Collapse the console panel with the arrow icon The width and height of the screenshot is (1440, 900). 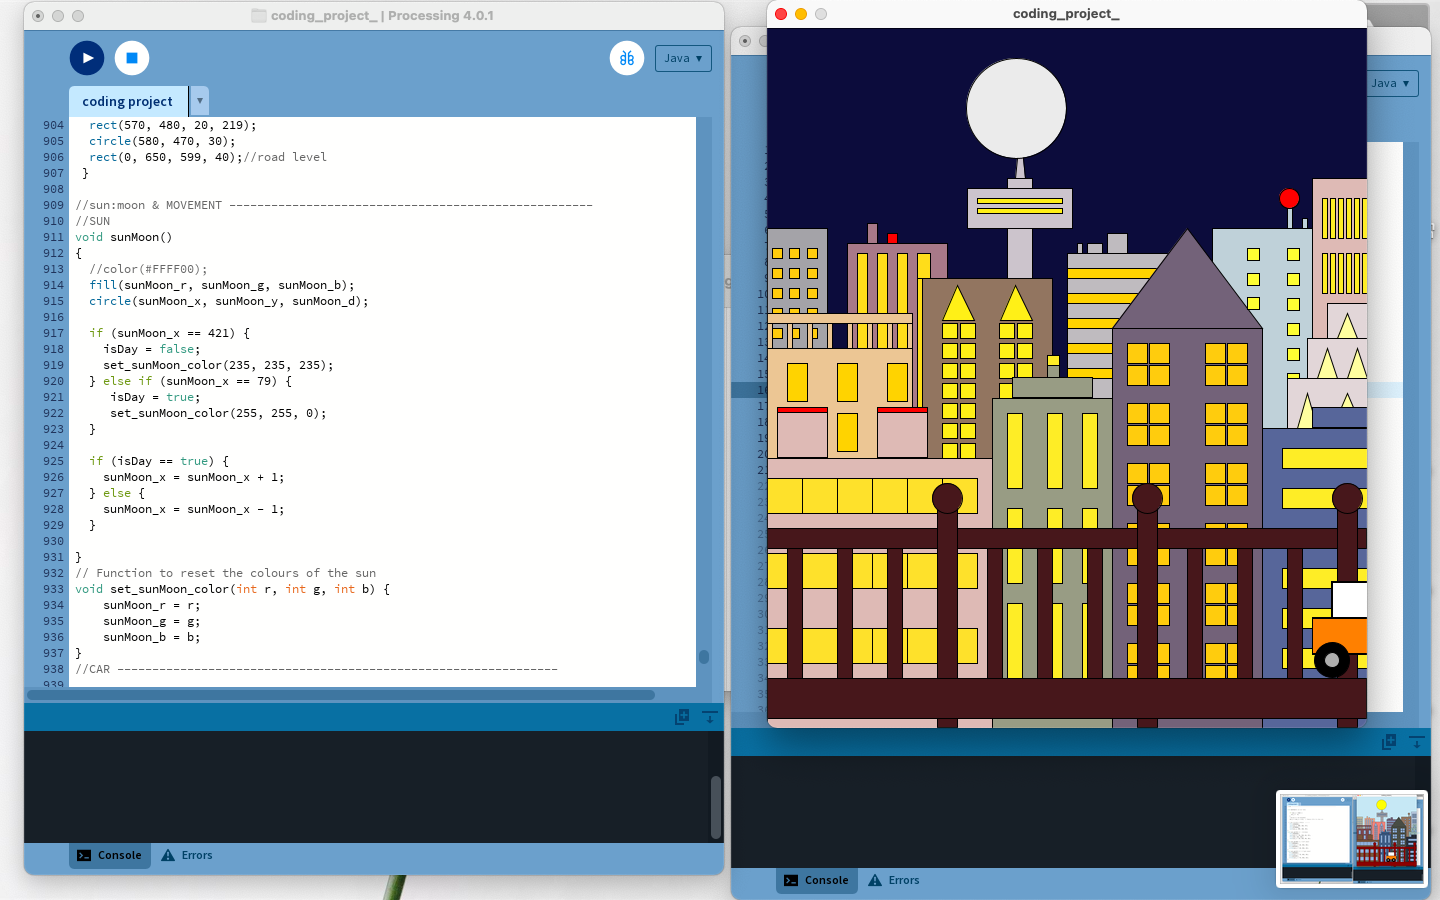710,717
